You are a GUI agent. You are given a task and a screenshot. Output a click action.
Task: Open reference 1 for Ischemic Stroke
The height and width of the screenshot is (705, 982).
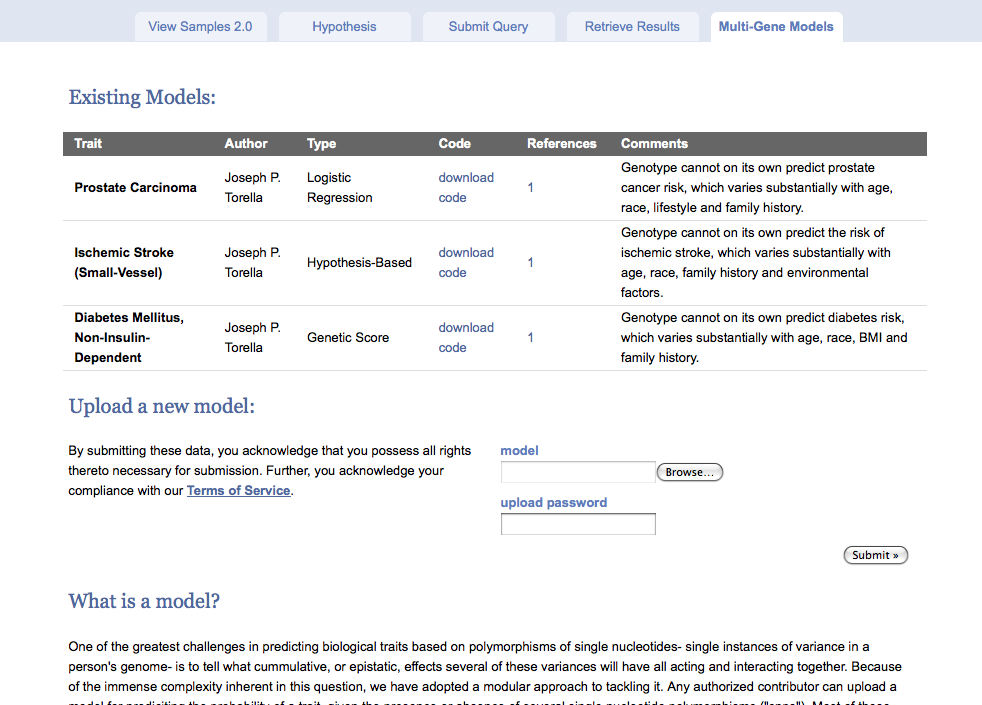530,263
